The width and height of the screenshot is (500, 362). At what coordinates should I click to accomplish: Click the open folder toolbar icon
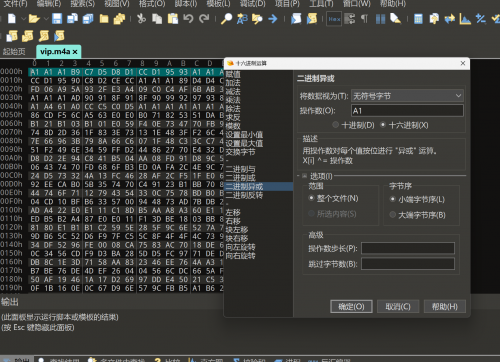[34, 19]
